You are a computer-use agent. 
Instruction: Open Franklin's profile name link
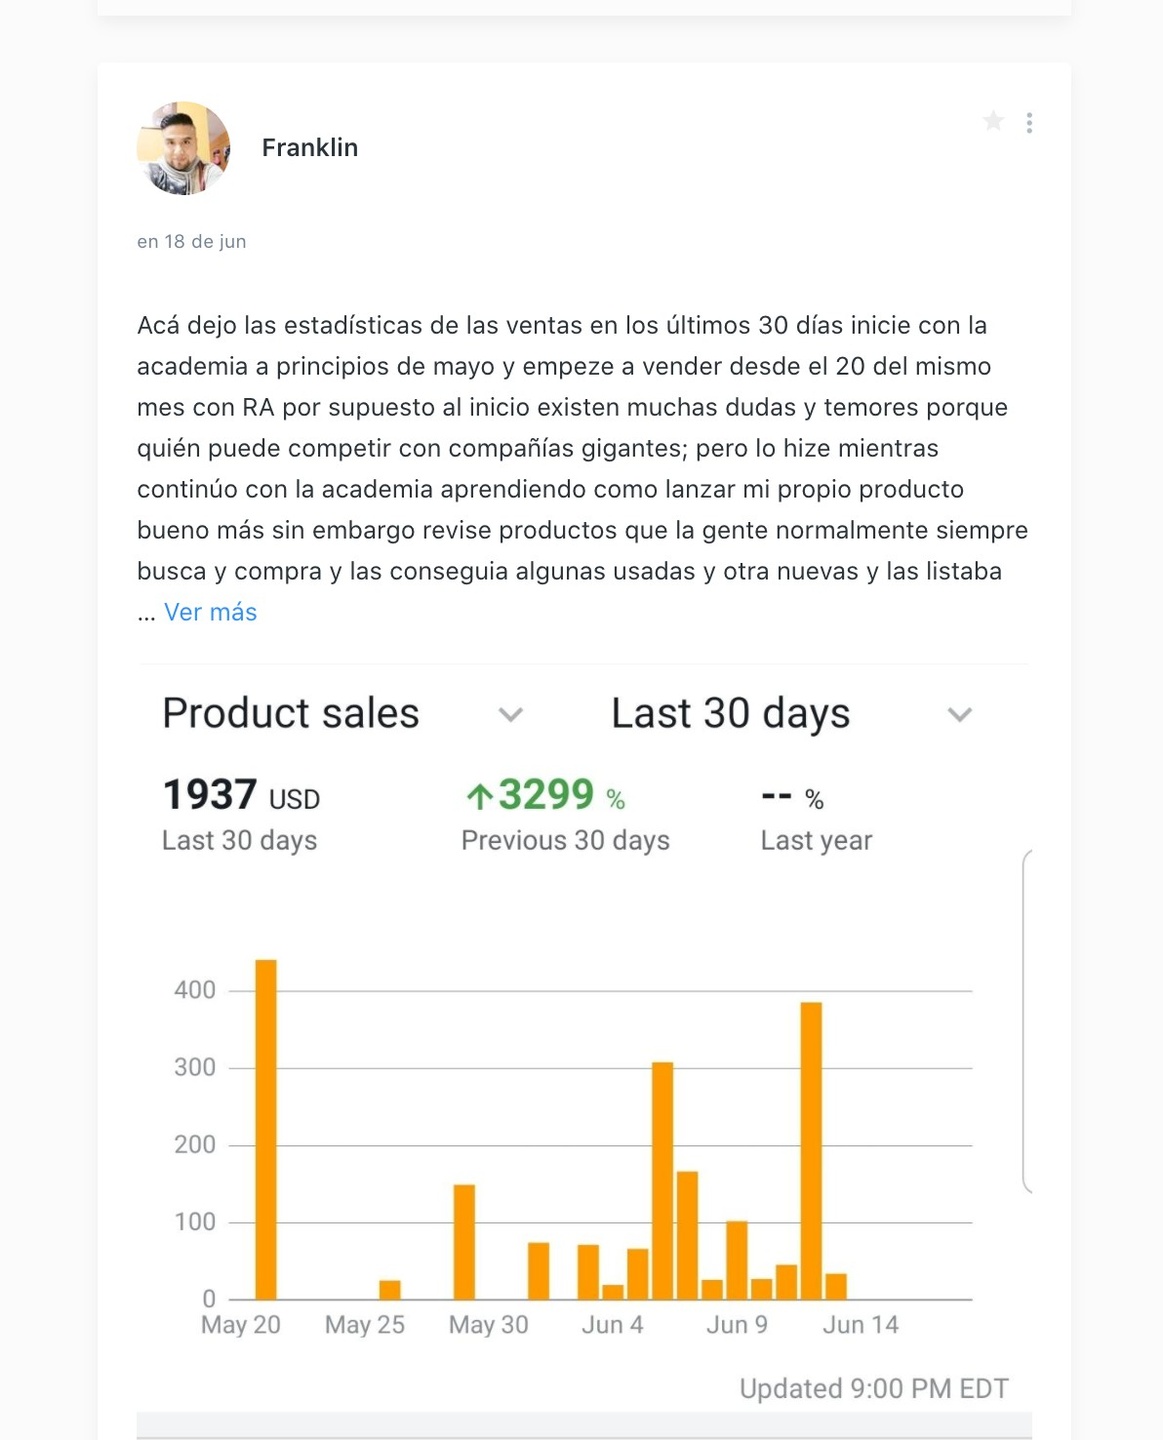pyautogui.click(x=310, y=147)
